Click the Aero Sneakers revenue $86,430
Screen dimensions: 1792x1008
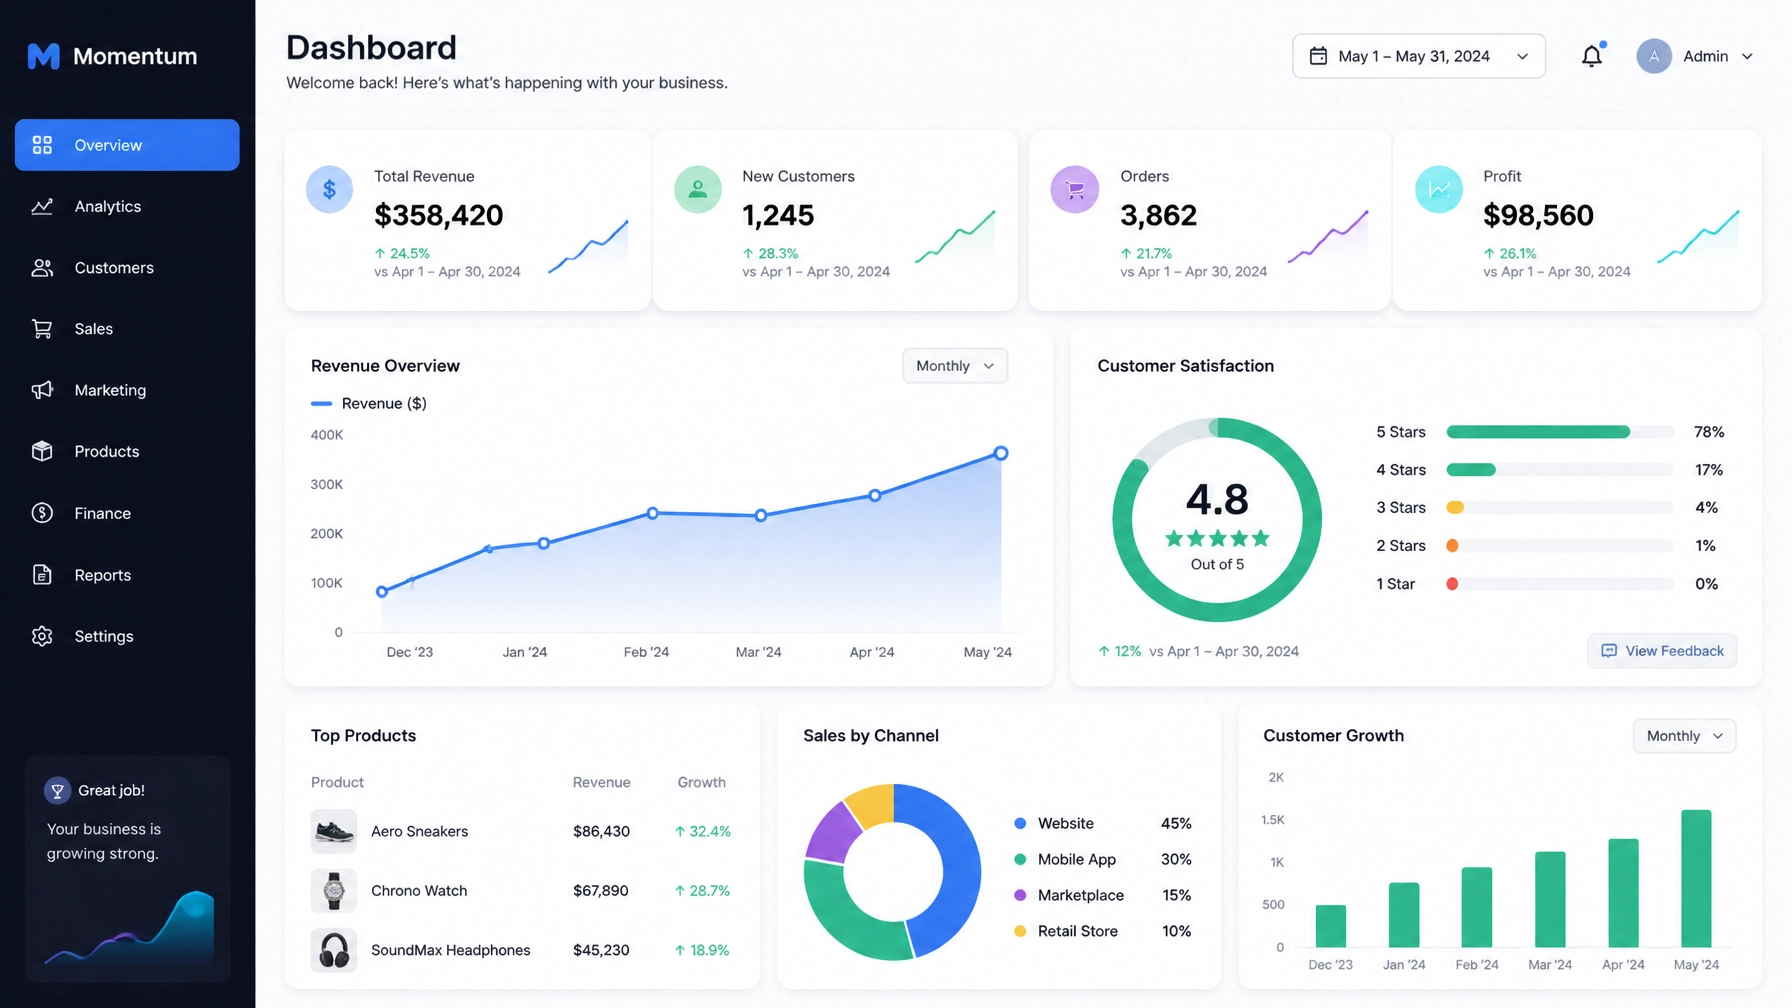601,832
